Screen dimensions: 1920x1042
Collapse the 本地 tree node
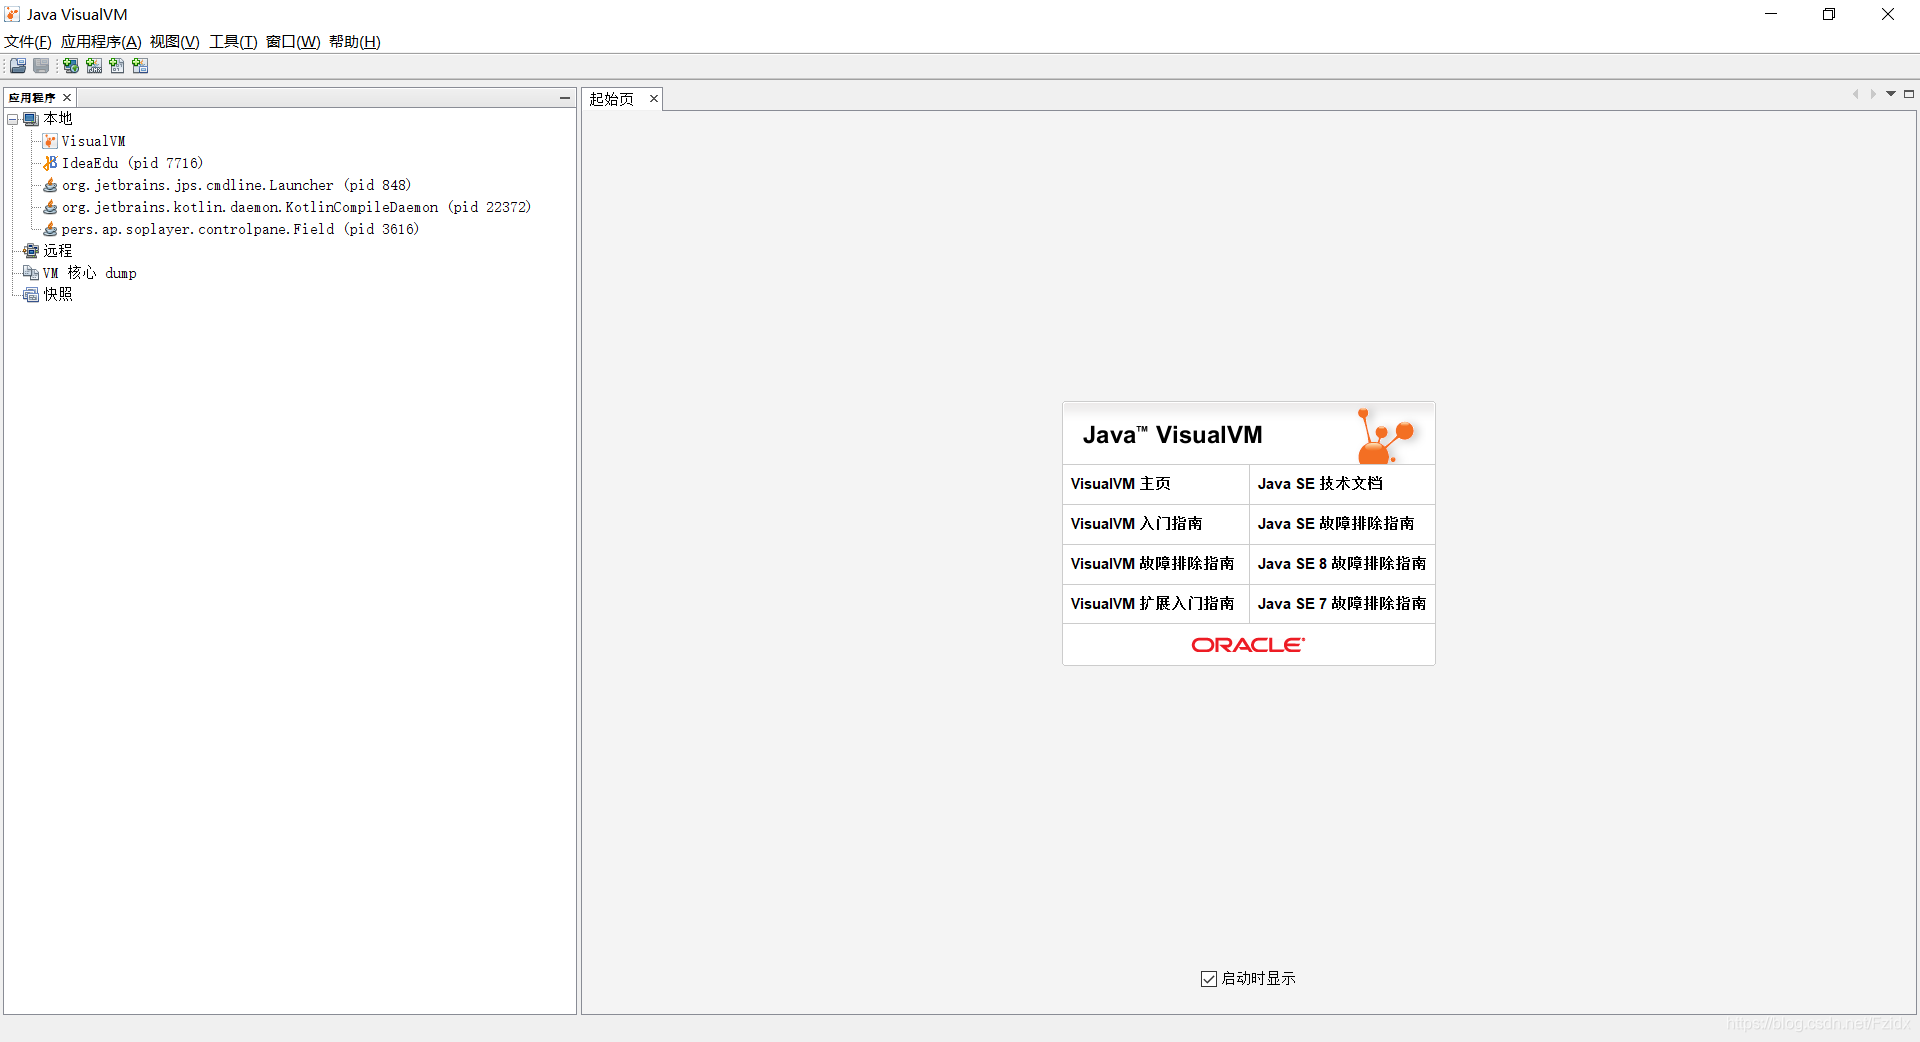[13, 119]
